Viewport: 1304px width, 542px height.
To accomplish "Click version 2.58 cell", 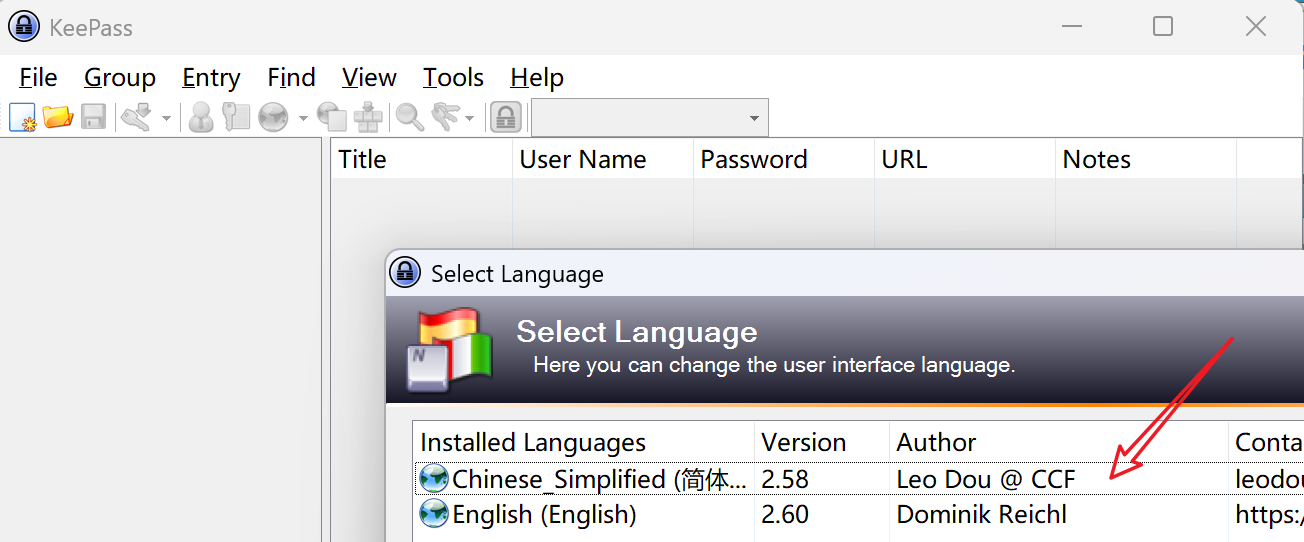I will click(x=785, y=479).
